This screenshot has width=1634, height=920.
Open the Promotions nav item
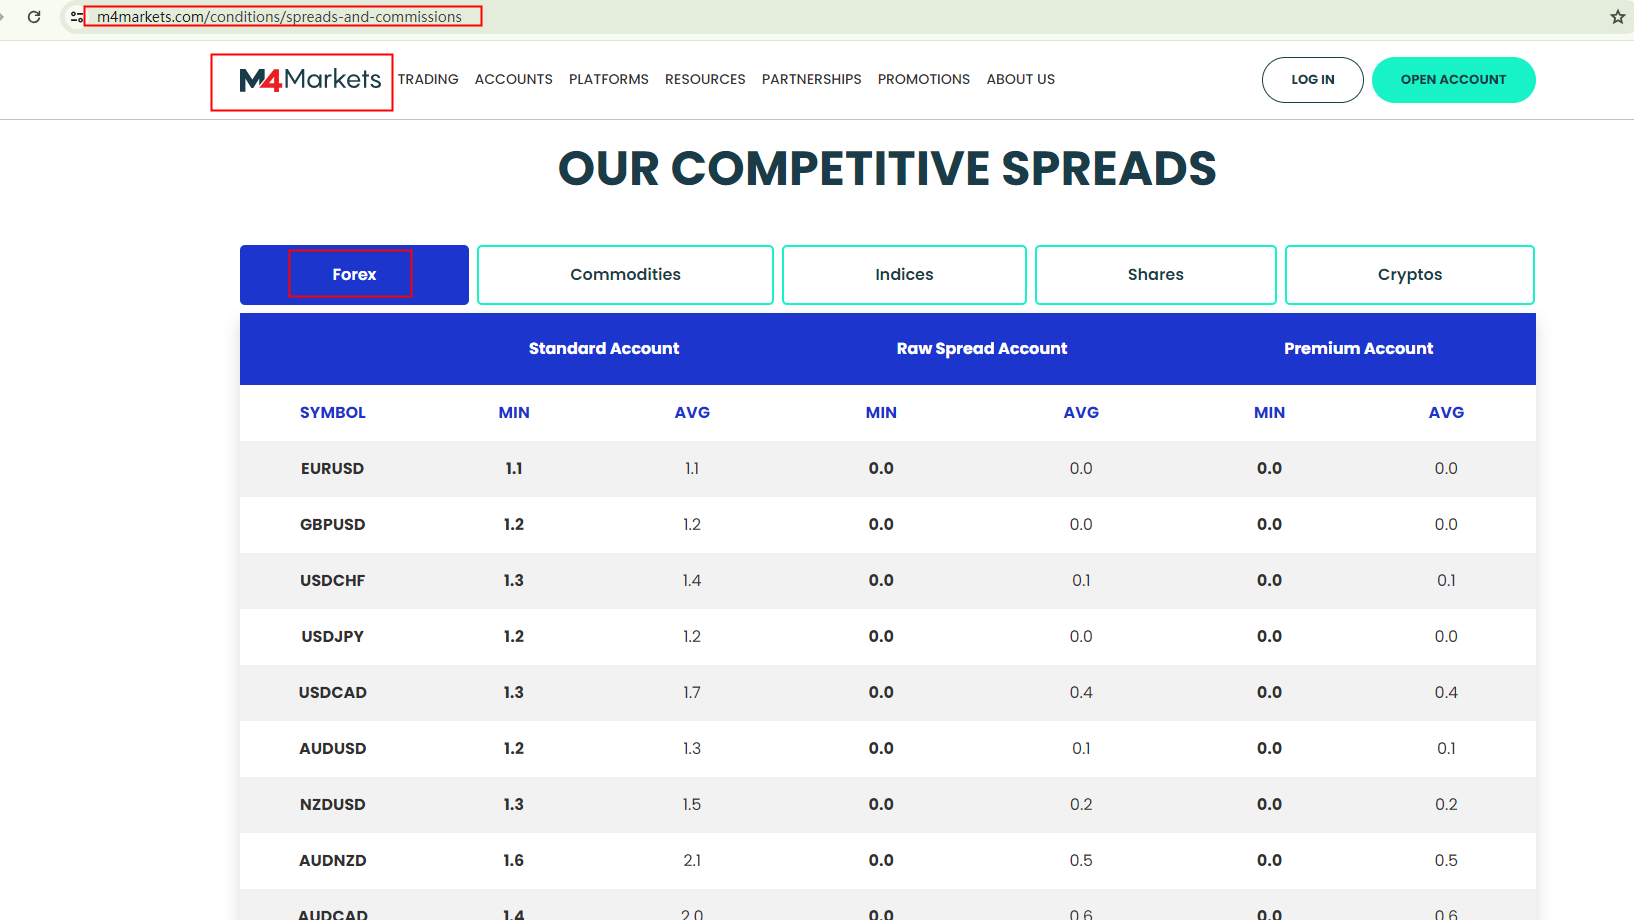click(923, 80)
